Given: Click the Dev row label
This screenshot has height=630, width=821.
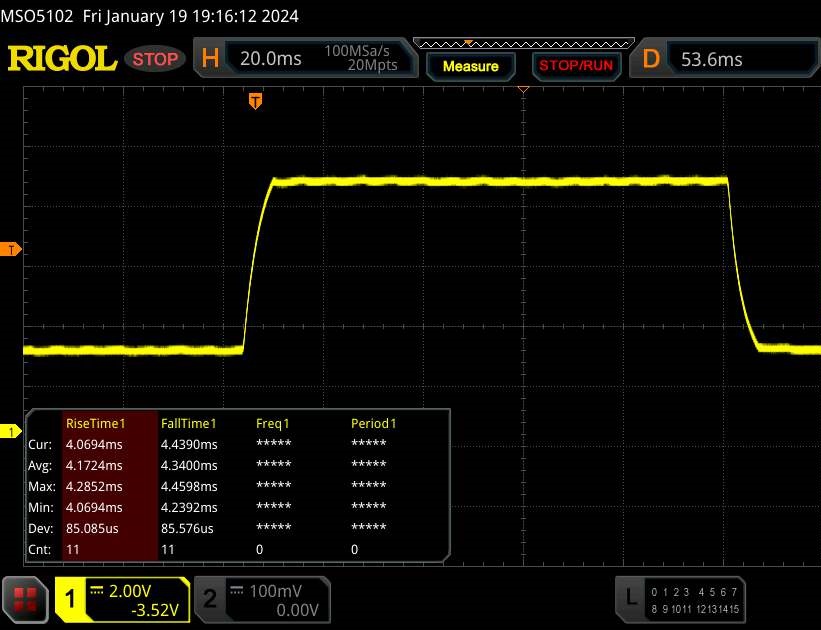Looking at the screenshot, I should [41, 528].
